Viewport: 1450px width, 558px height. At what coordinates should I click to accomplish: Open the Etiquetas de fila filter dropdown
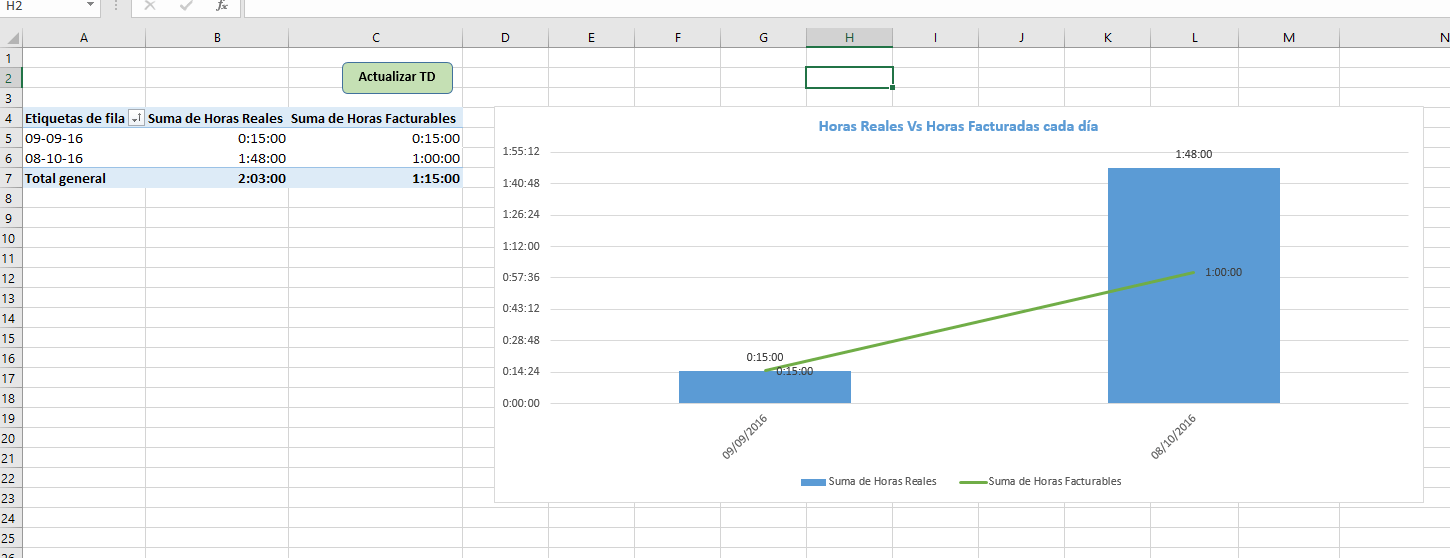pyautogui.click(x=136, y=119)
